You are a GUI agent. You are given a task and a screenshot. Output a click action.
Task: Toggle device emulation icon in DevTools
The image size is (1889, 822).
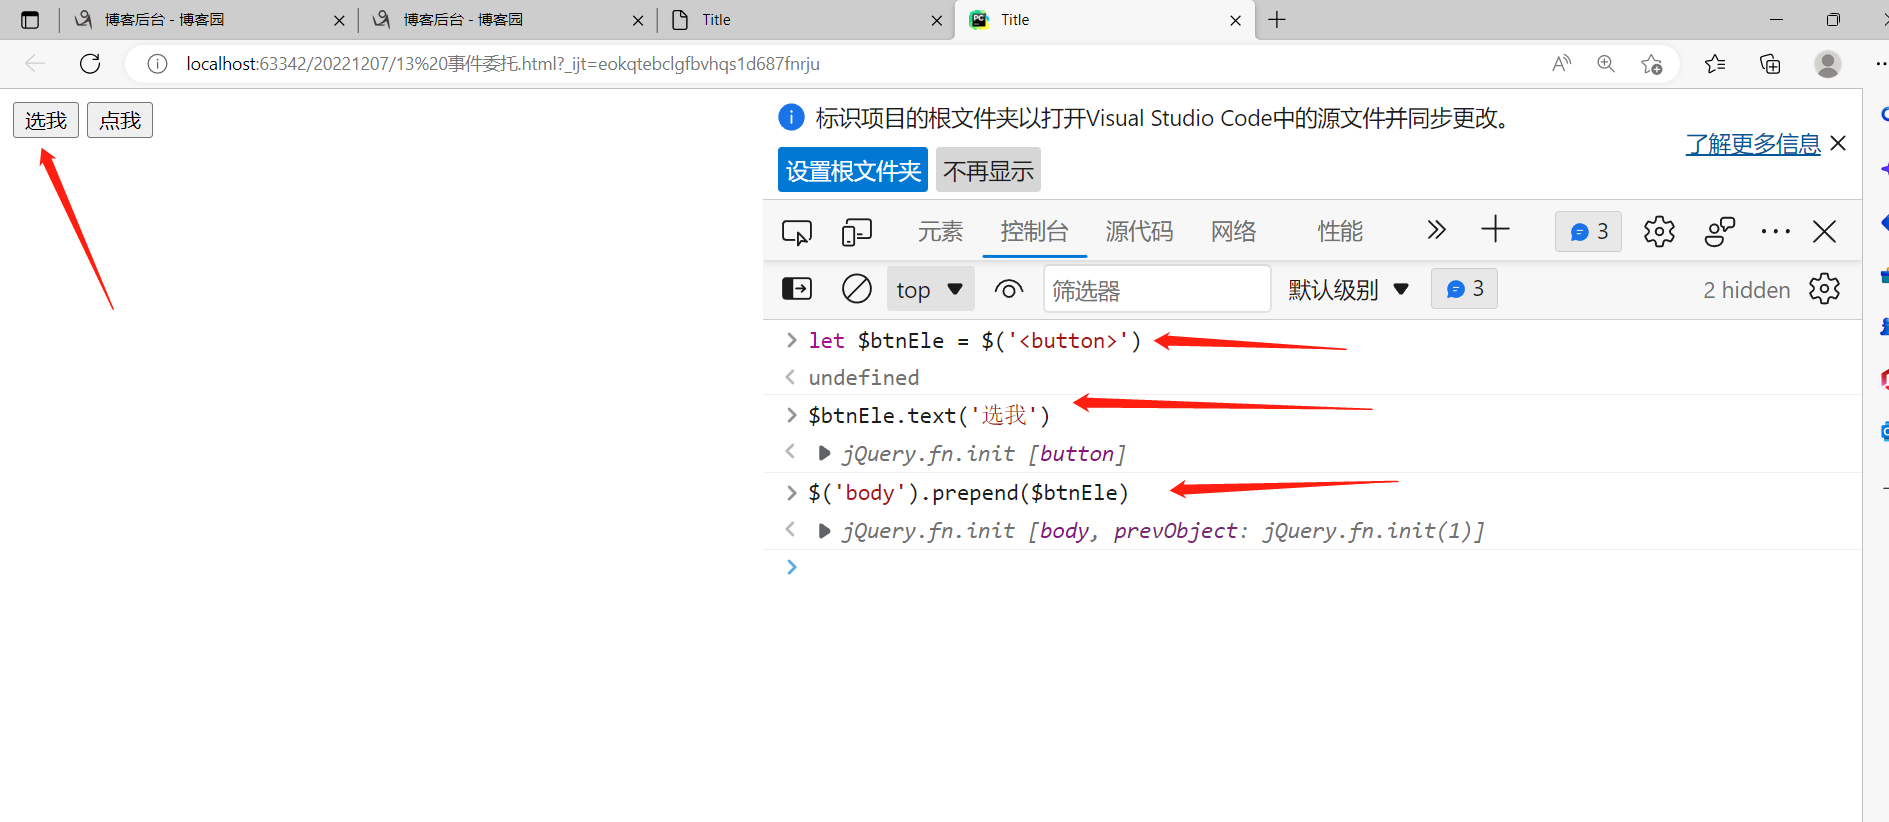pyautogui.click(x=857, y=232)
